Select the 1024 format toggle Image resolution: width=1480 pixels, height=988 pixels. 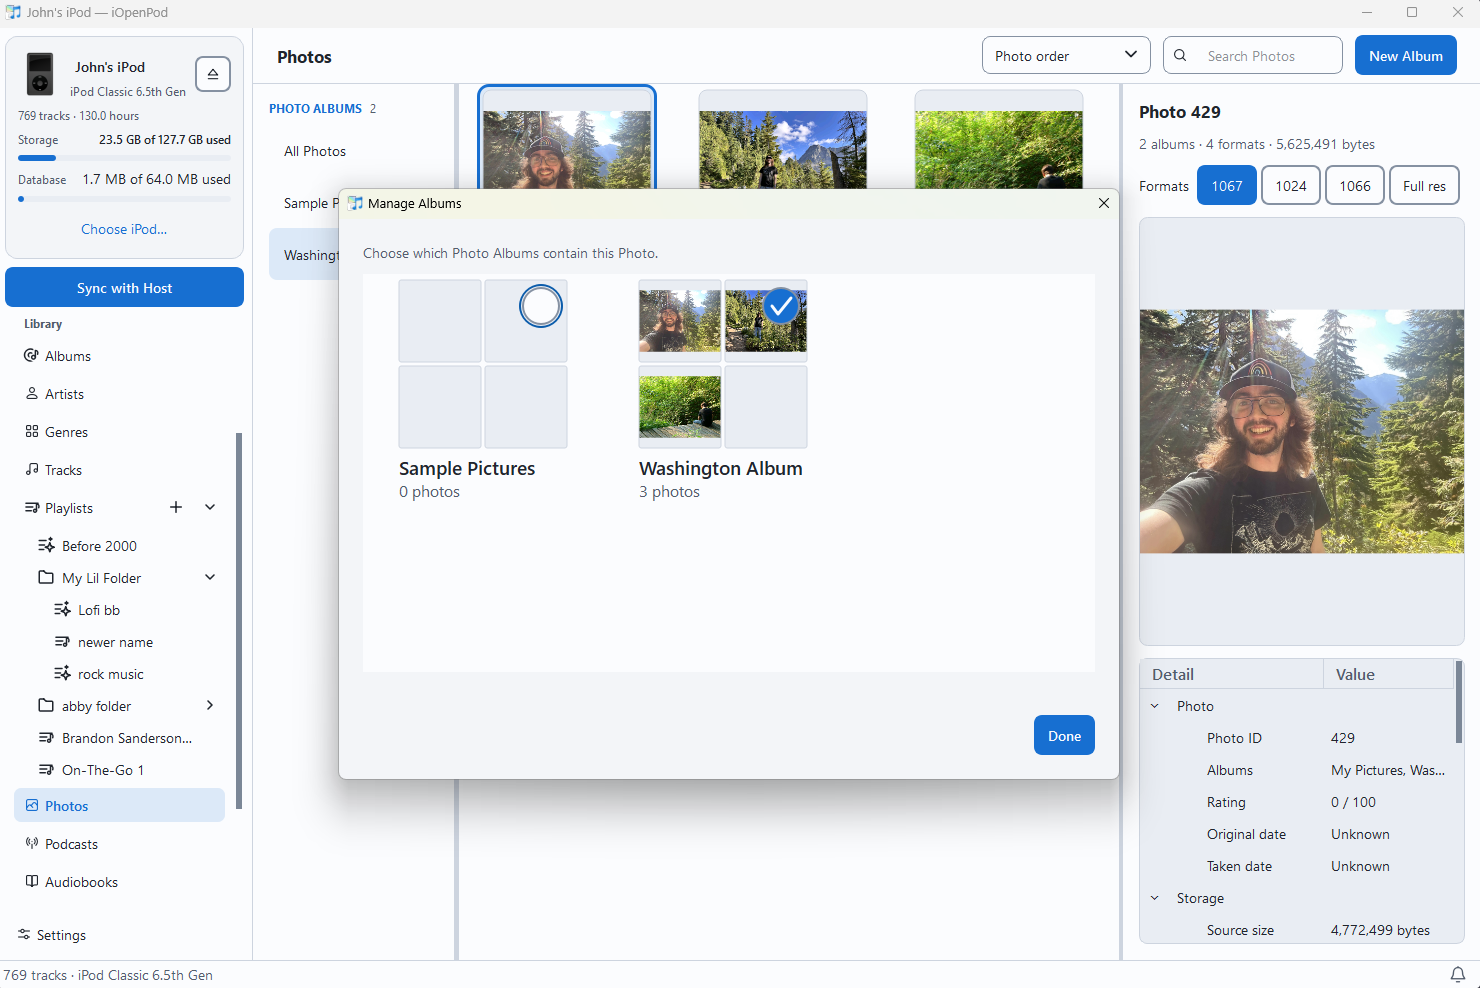pos(1291,186)
